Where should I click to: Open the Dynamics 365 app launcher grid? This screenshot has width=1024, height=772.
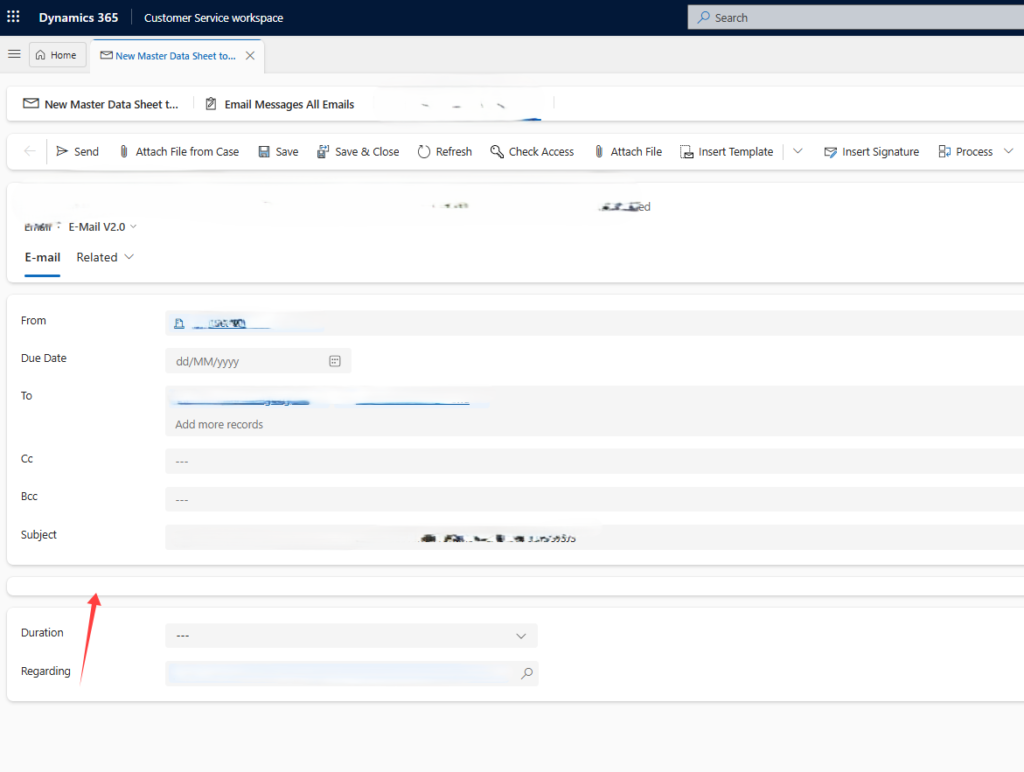click(x=13, y=17)
